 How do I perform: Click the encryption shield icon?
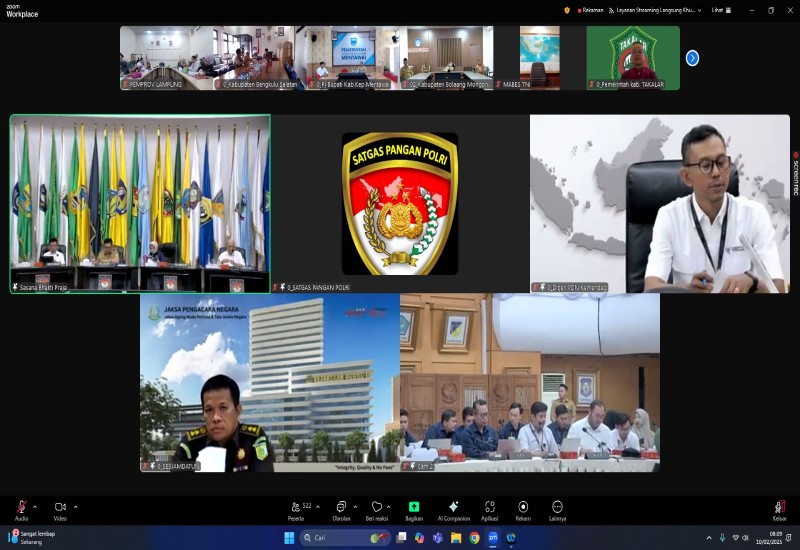pyautogui.click(x=568, y=10)
